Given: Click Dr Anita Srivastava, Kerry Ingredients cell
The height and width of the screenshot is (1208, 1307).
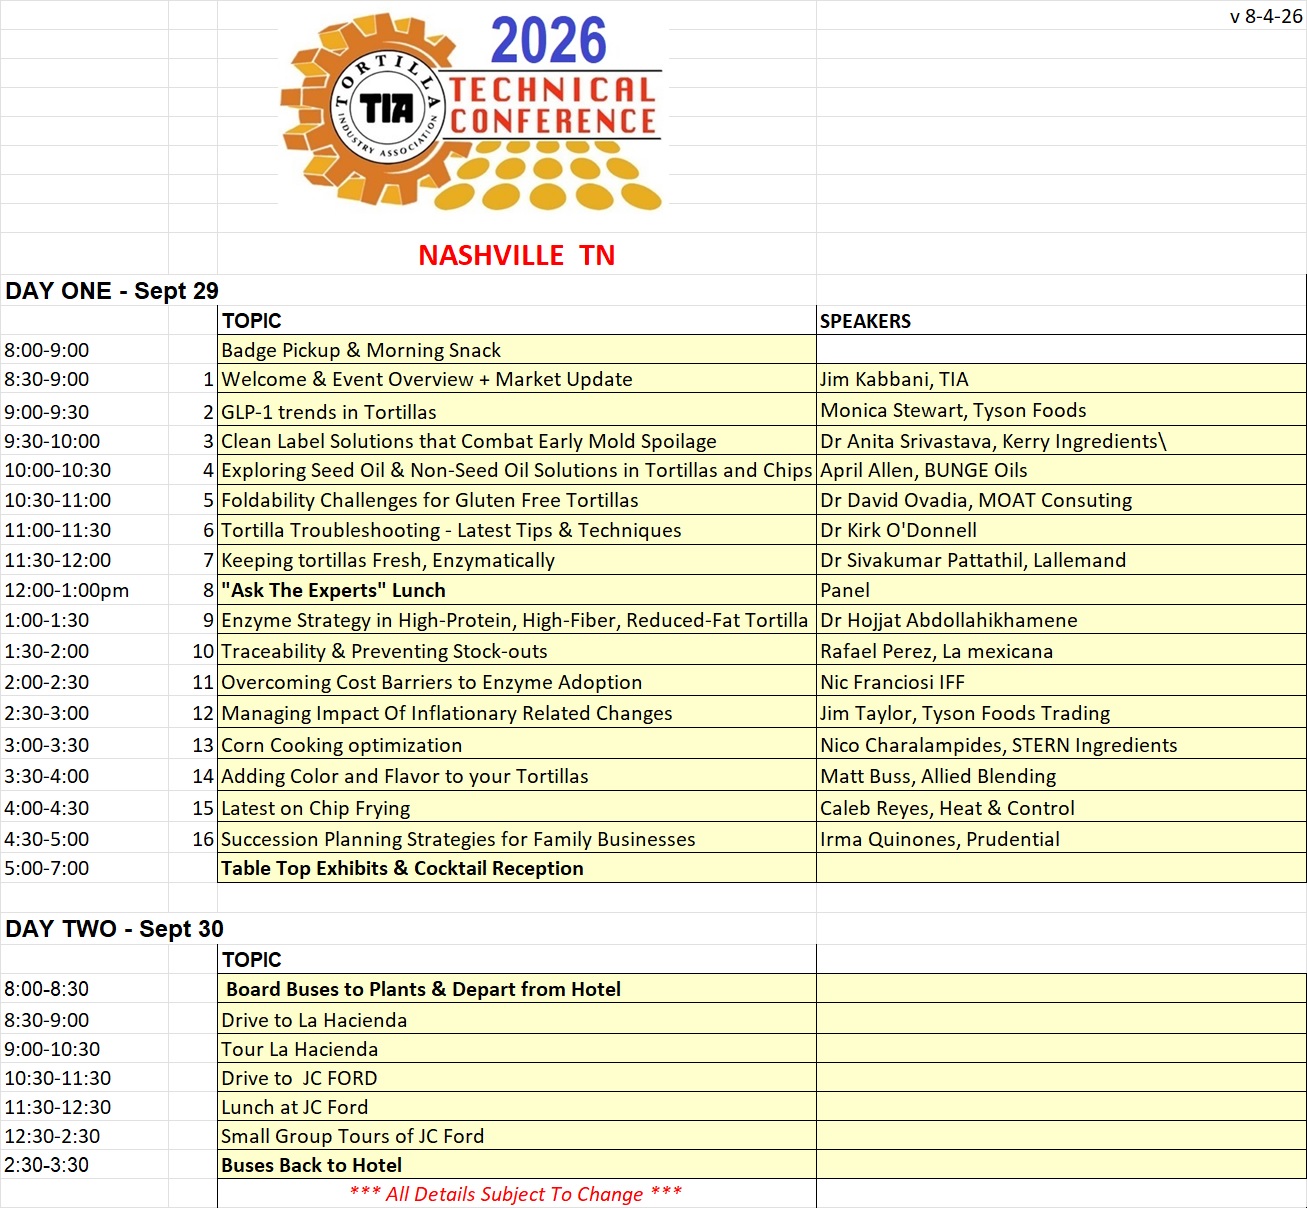Looking at the screenshot, I should (1061, 441).
